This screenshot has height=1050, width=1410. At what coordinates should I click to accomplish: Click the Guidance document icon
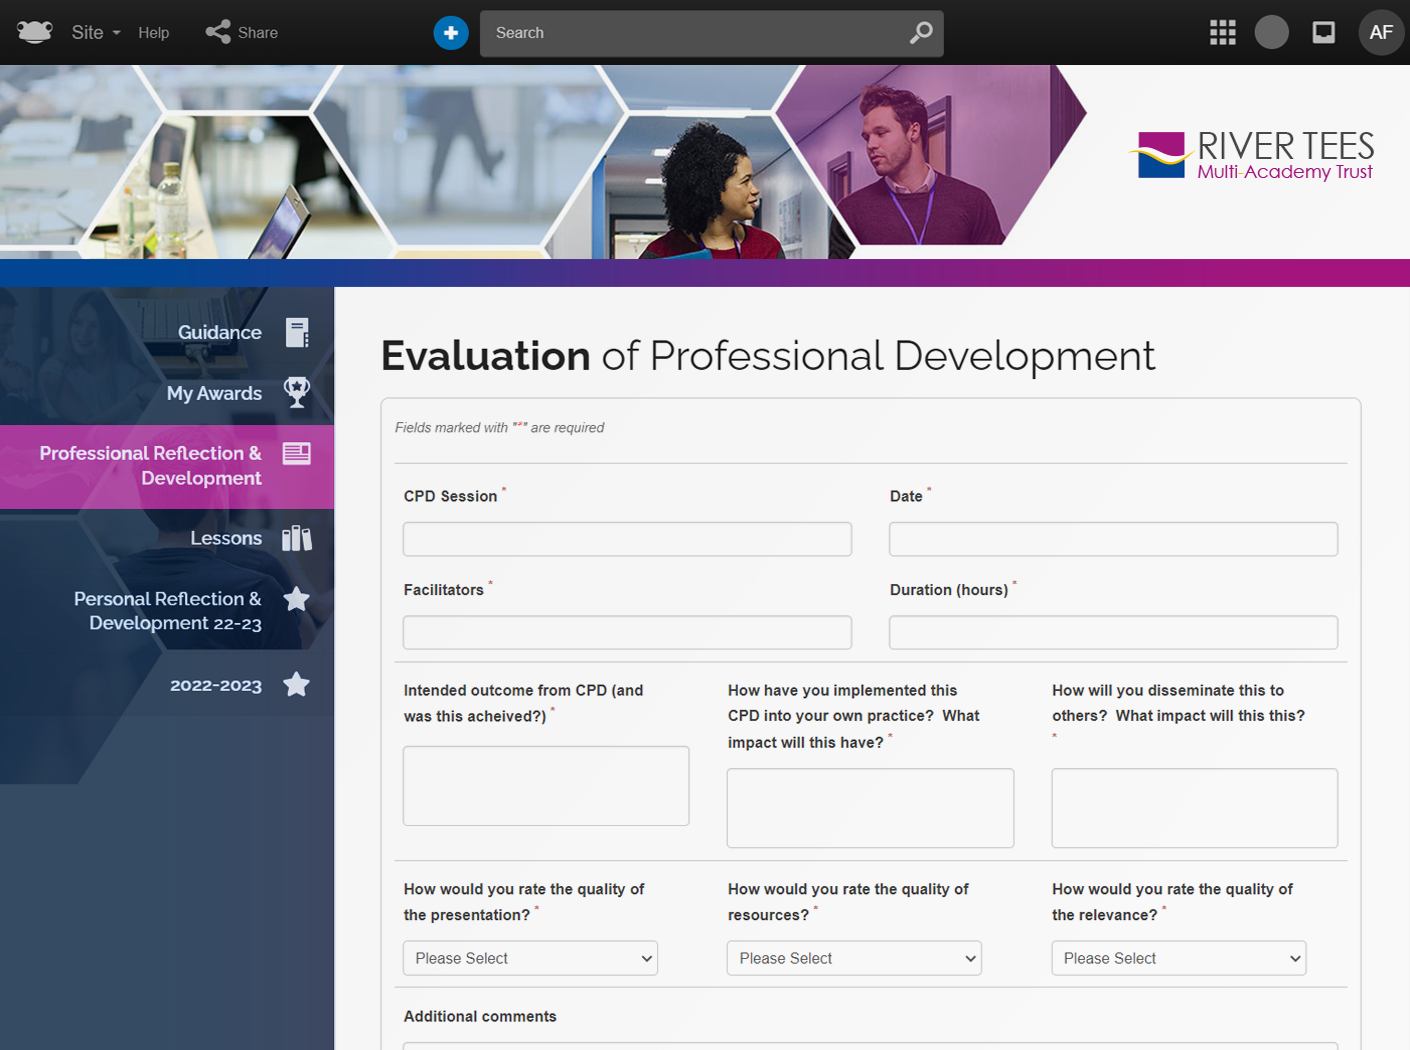click(297, 333)
